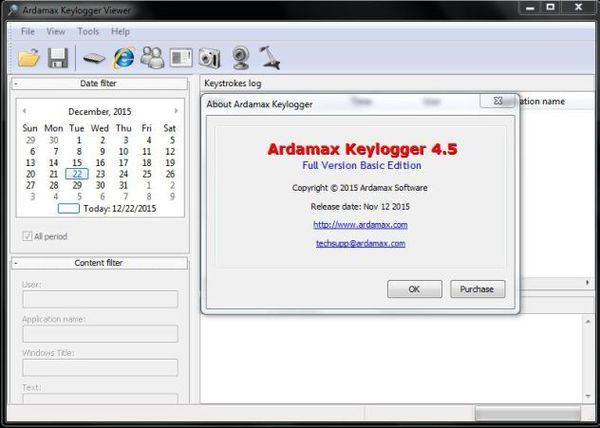Open the File menu
The width and height of the screenshot is (600, 428).
[28, 31]
